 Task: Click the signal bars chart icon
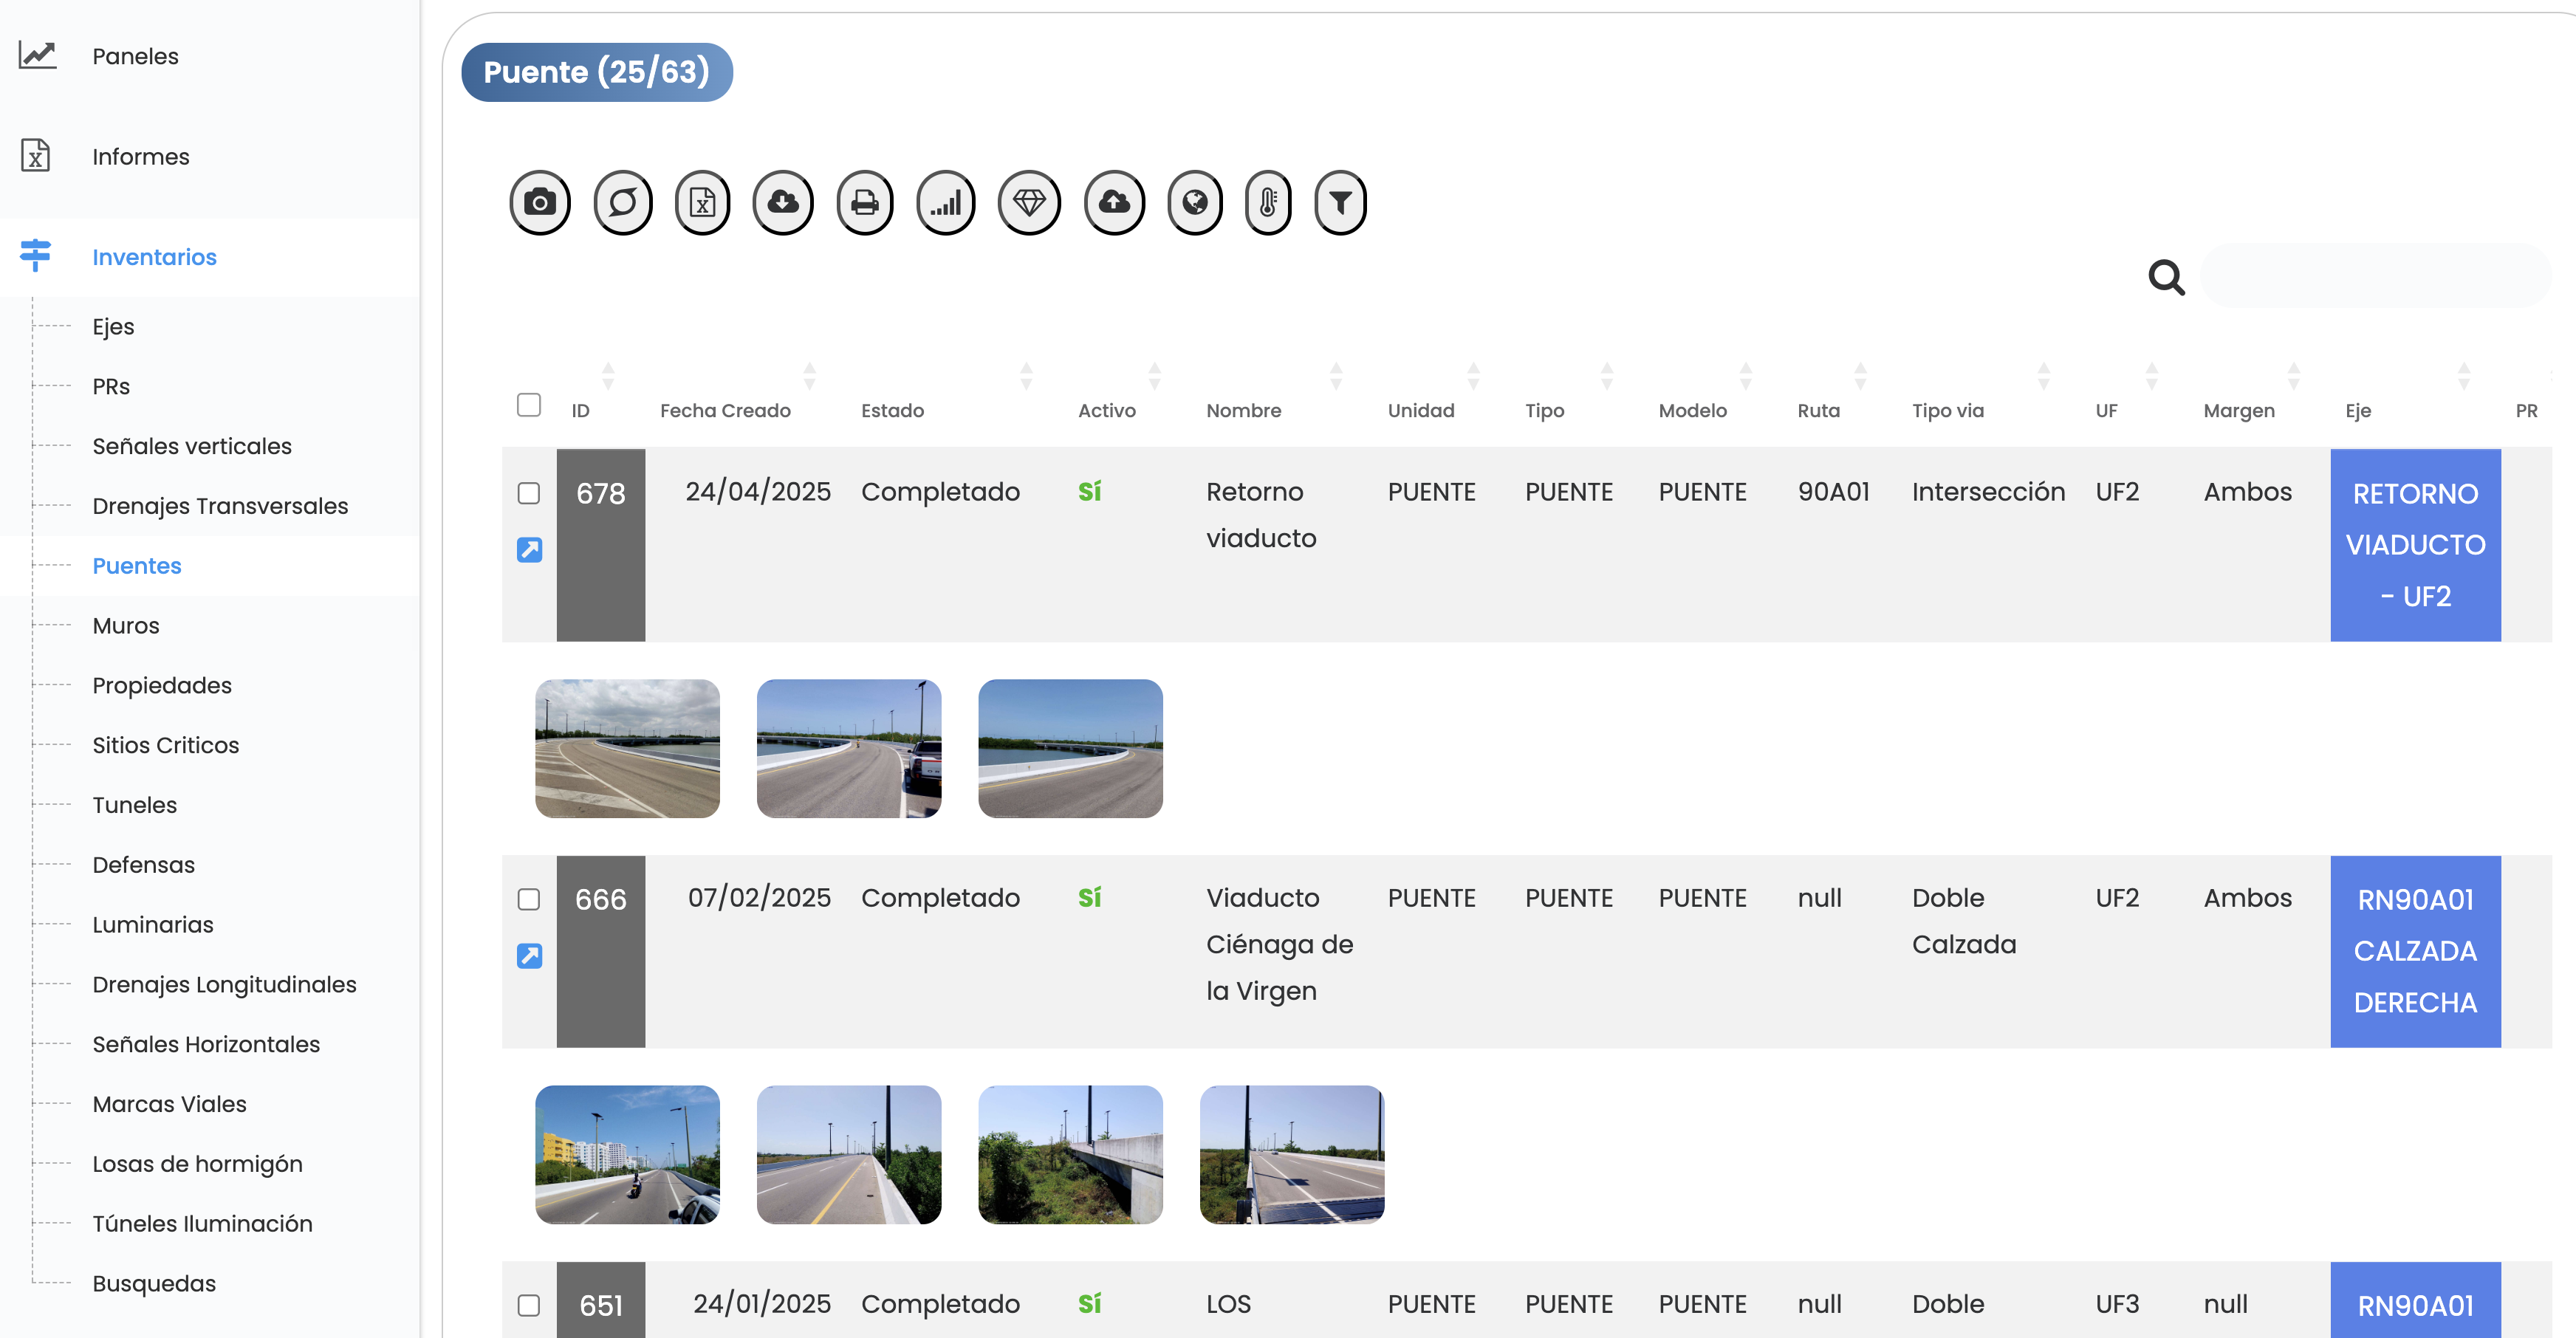945,203
